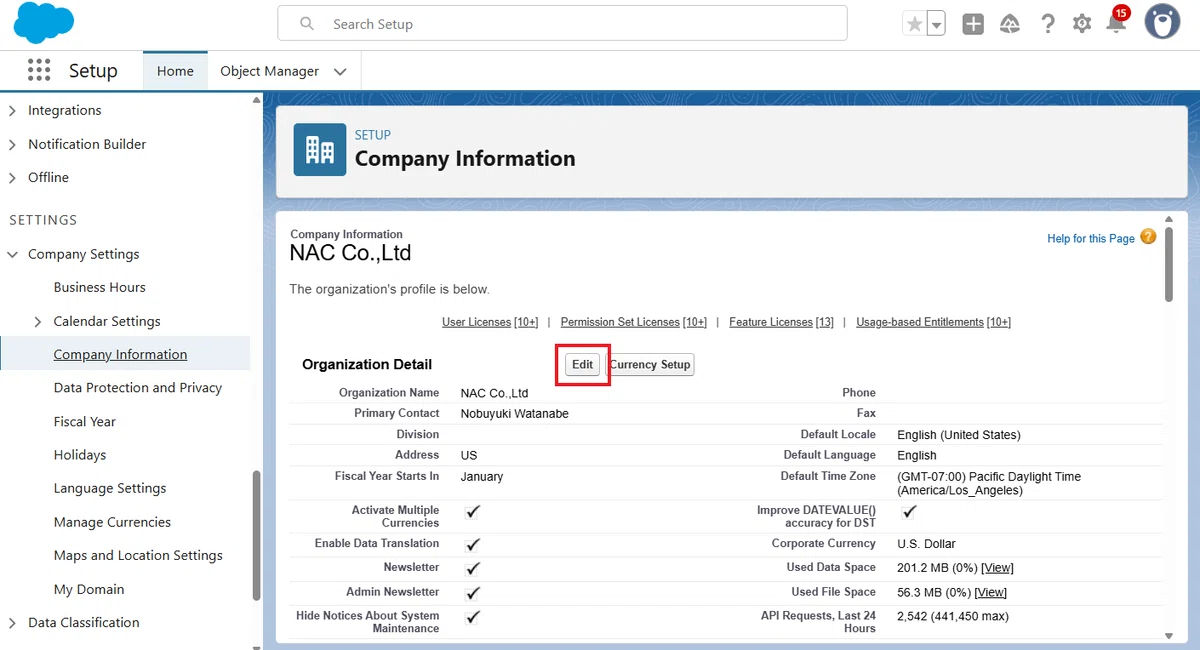Click the Salesforce cloud logo

coord(44,22)
